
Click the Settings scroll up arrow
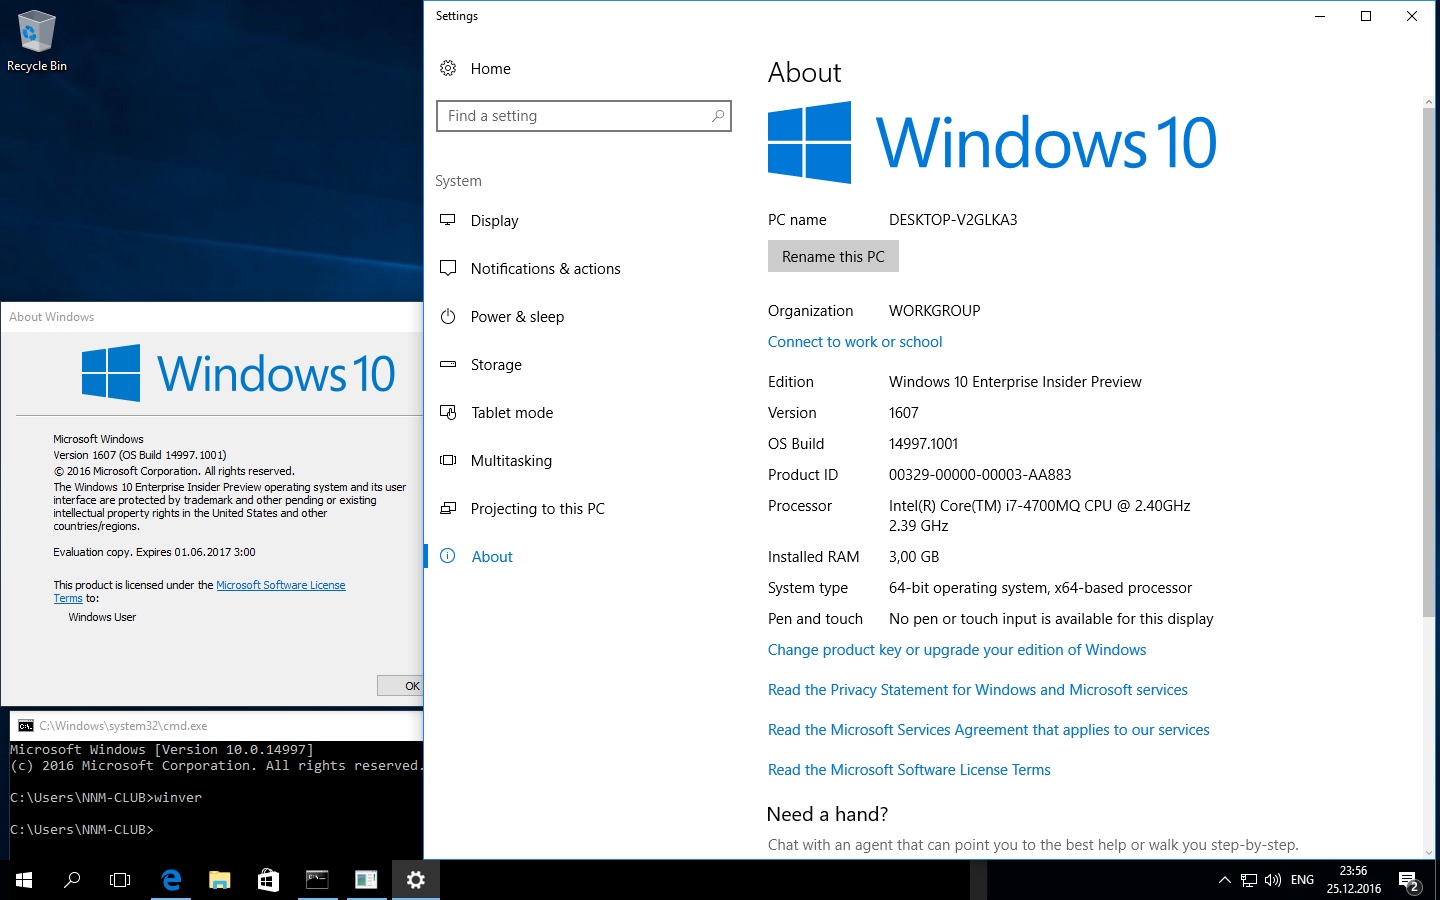coord(1428,101)
